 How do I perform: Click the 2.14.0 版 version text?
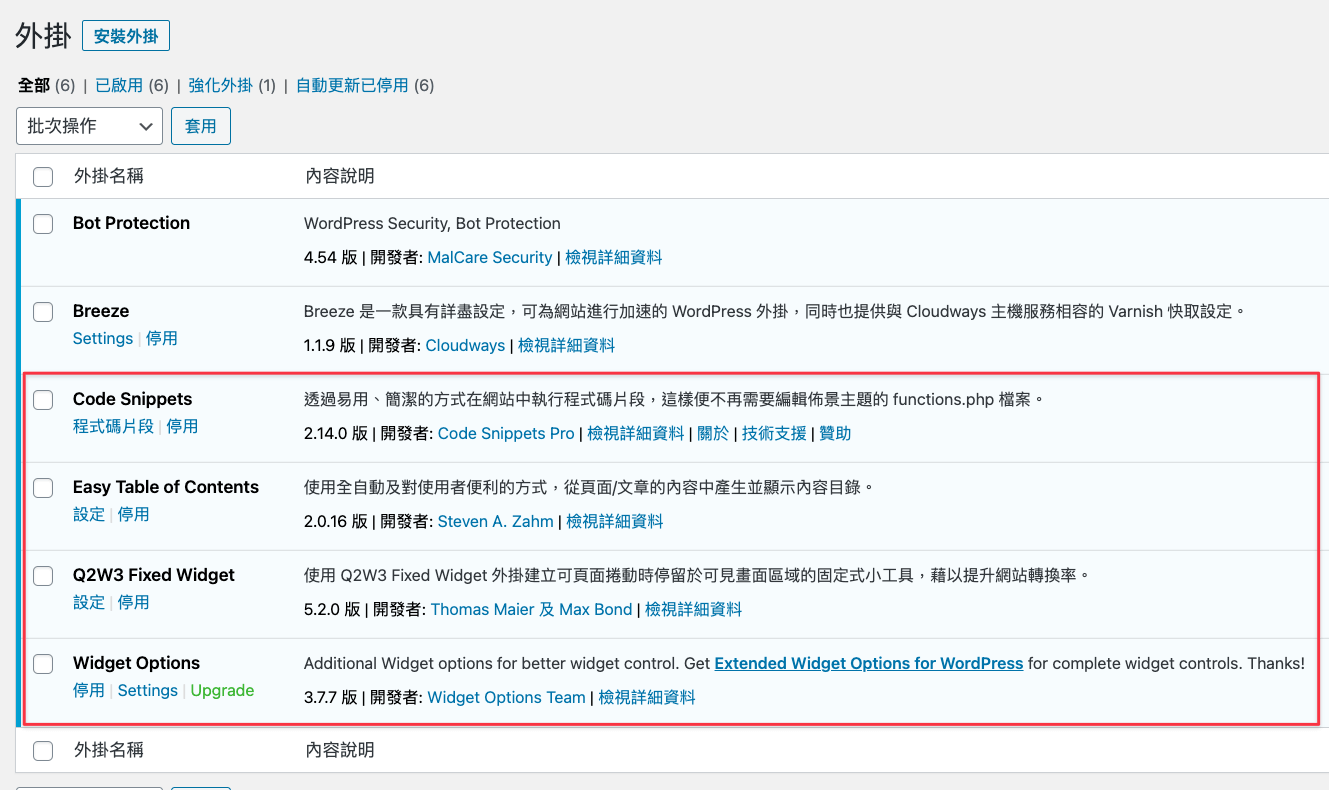337,433
